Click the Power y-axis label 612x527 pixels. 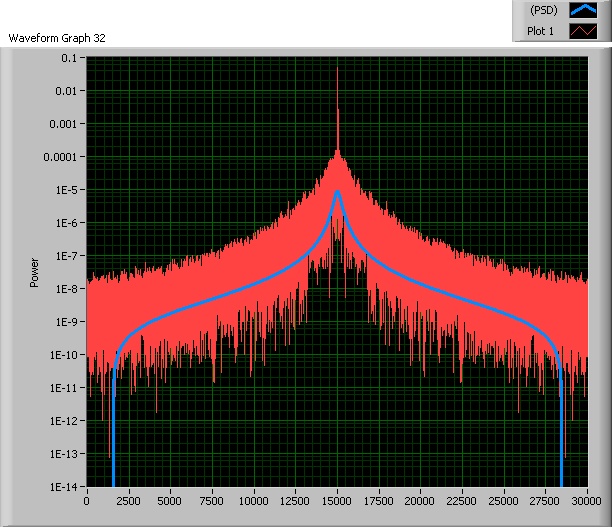[x=34, y=273]
